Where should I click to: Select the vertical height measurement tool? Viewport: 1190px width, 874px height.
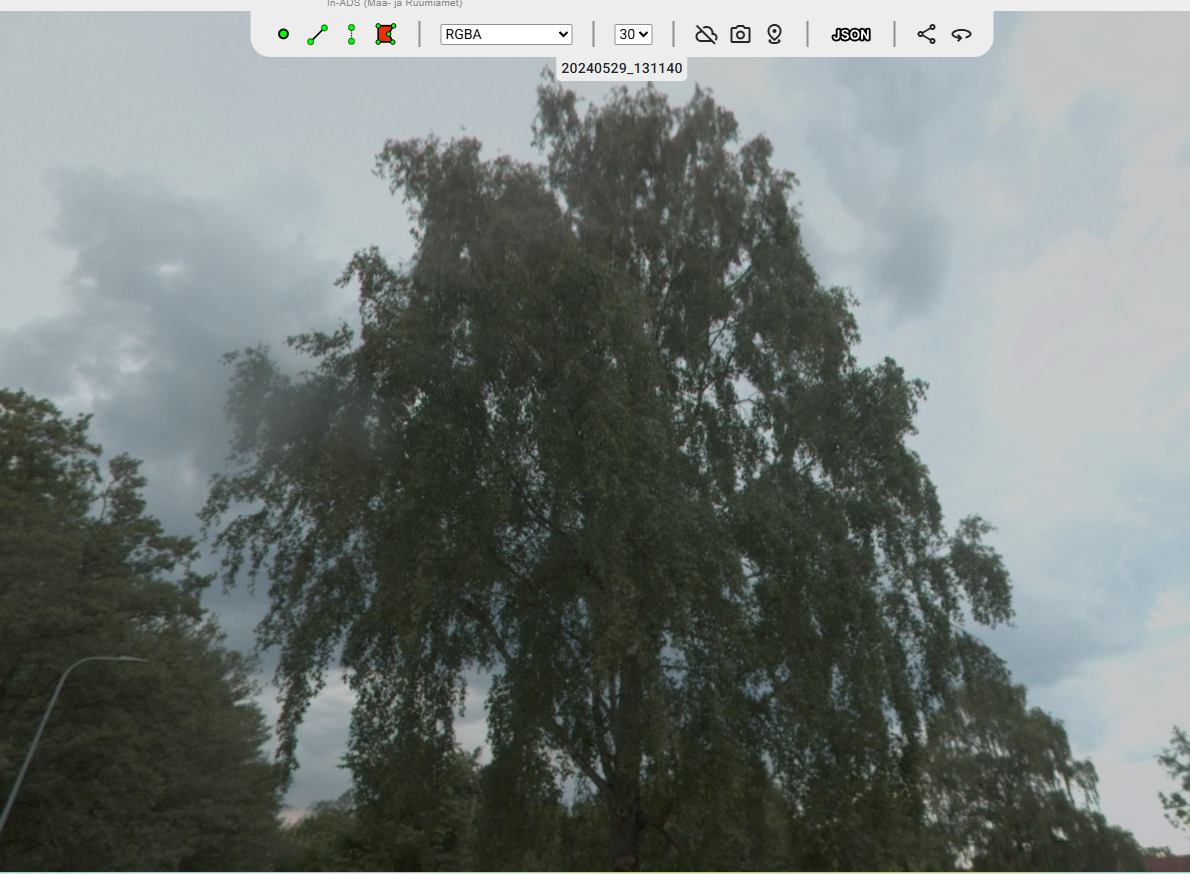coord(351,34)
